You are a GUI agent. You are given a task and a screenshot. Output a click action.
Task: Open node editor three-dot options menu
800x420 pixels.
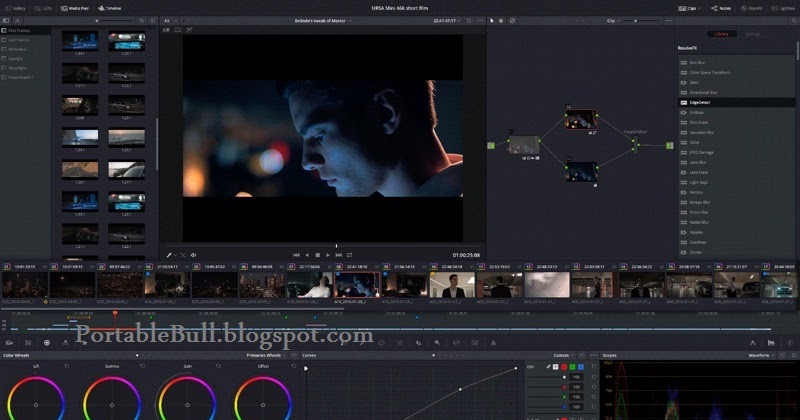[x=668, y=21]
